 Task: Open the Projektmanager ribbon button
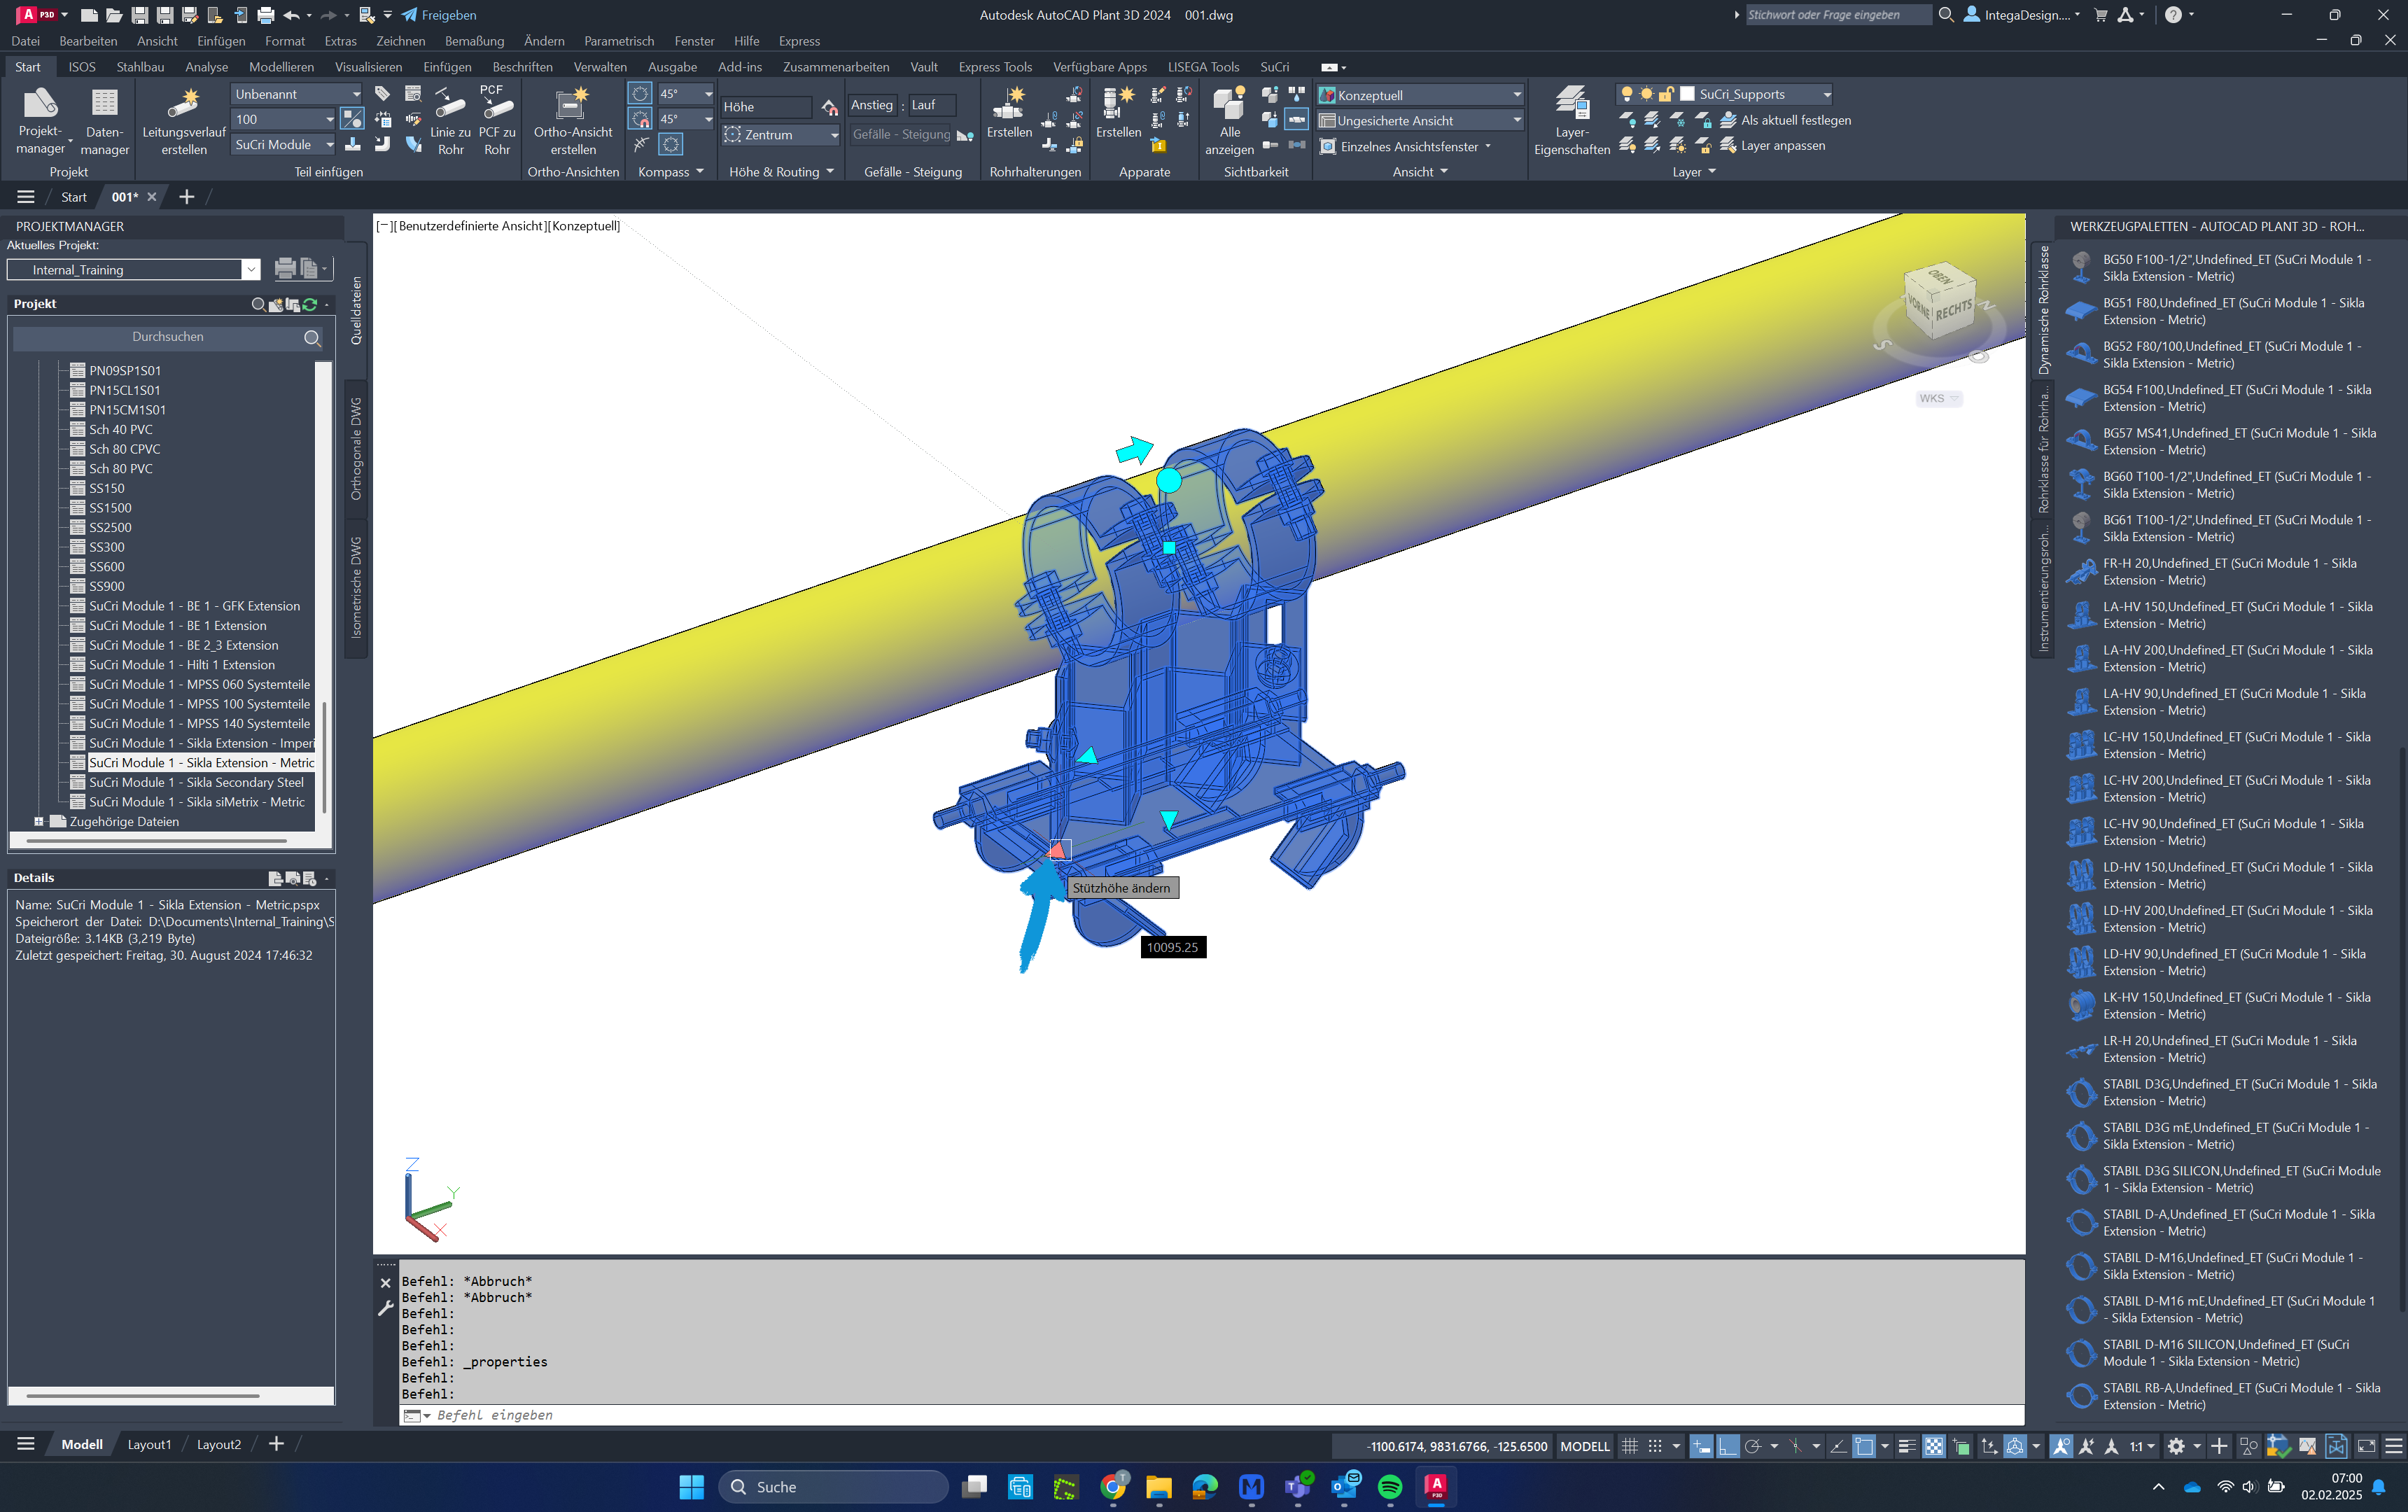[40, 120]
